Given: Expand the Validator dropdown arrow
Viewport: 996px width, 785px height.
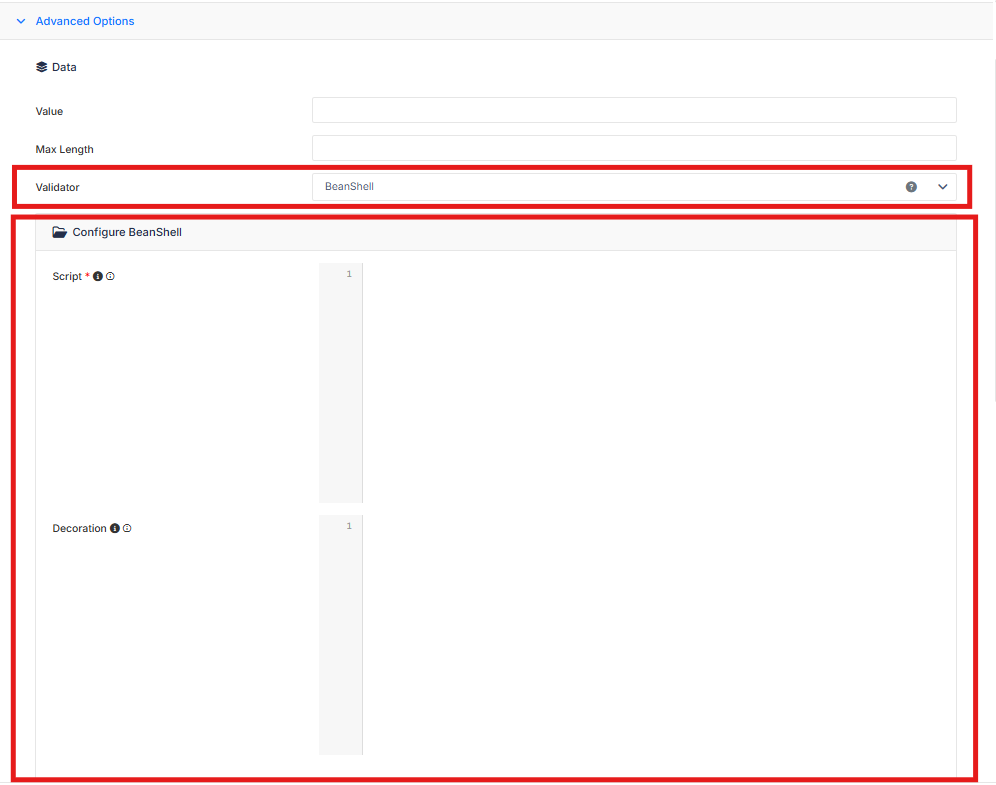Looking at the screenshot, I should pyautogui.click(x=943, y=187).
